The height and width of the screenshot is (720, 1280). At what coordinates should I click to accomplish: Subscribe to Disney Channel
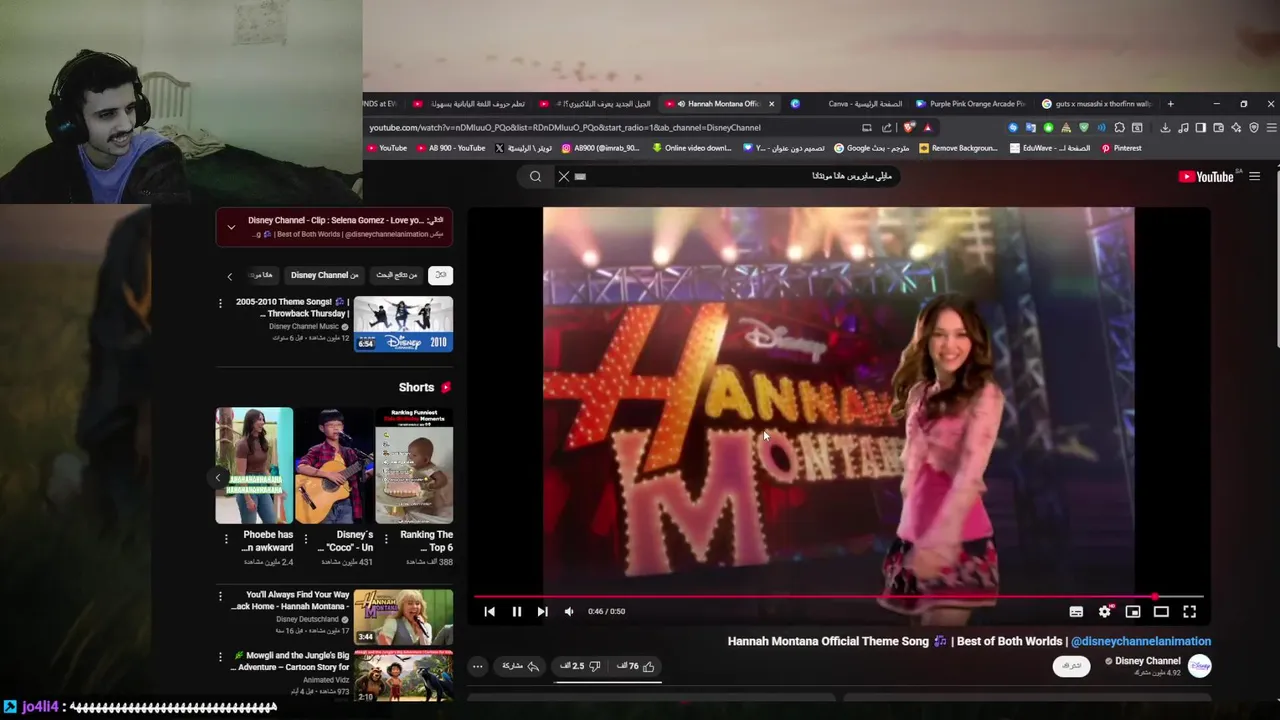pos(1071,666)
